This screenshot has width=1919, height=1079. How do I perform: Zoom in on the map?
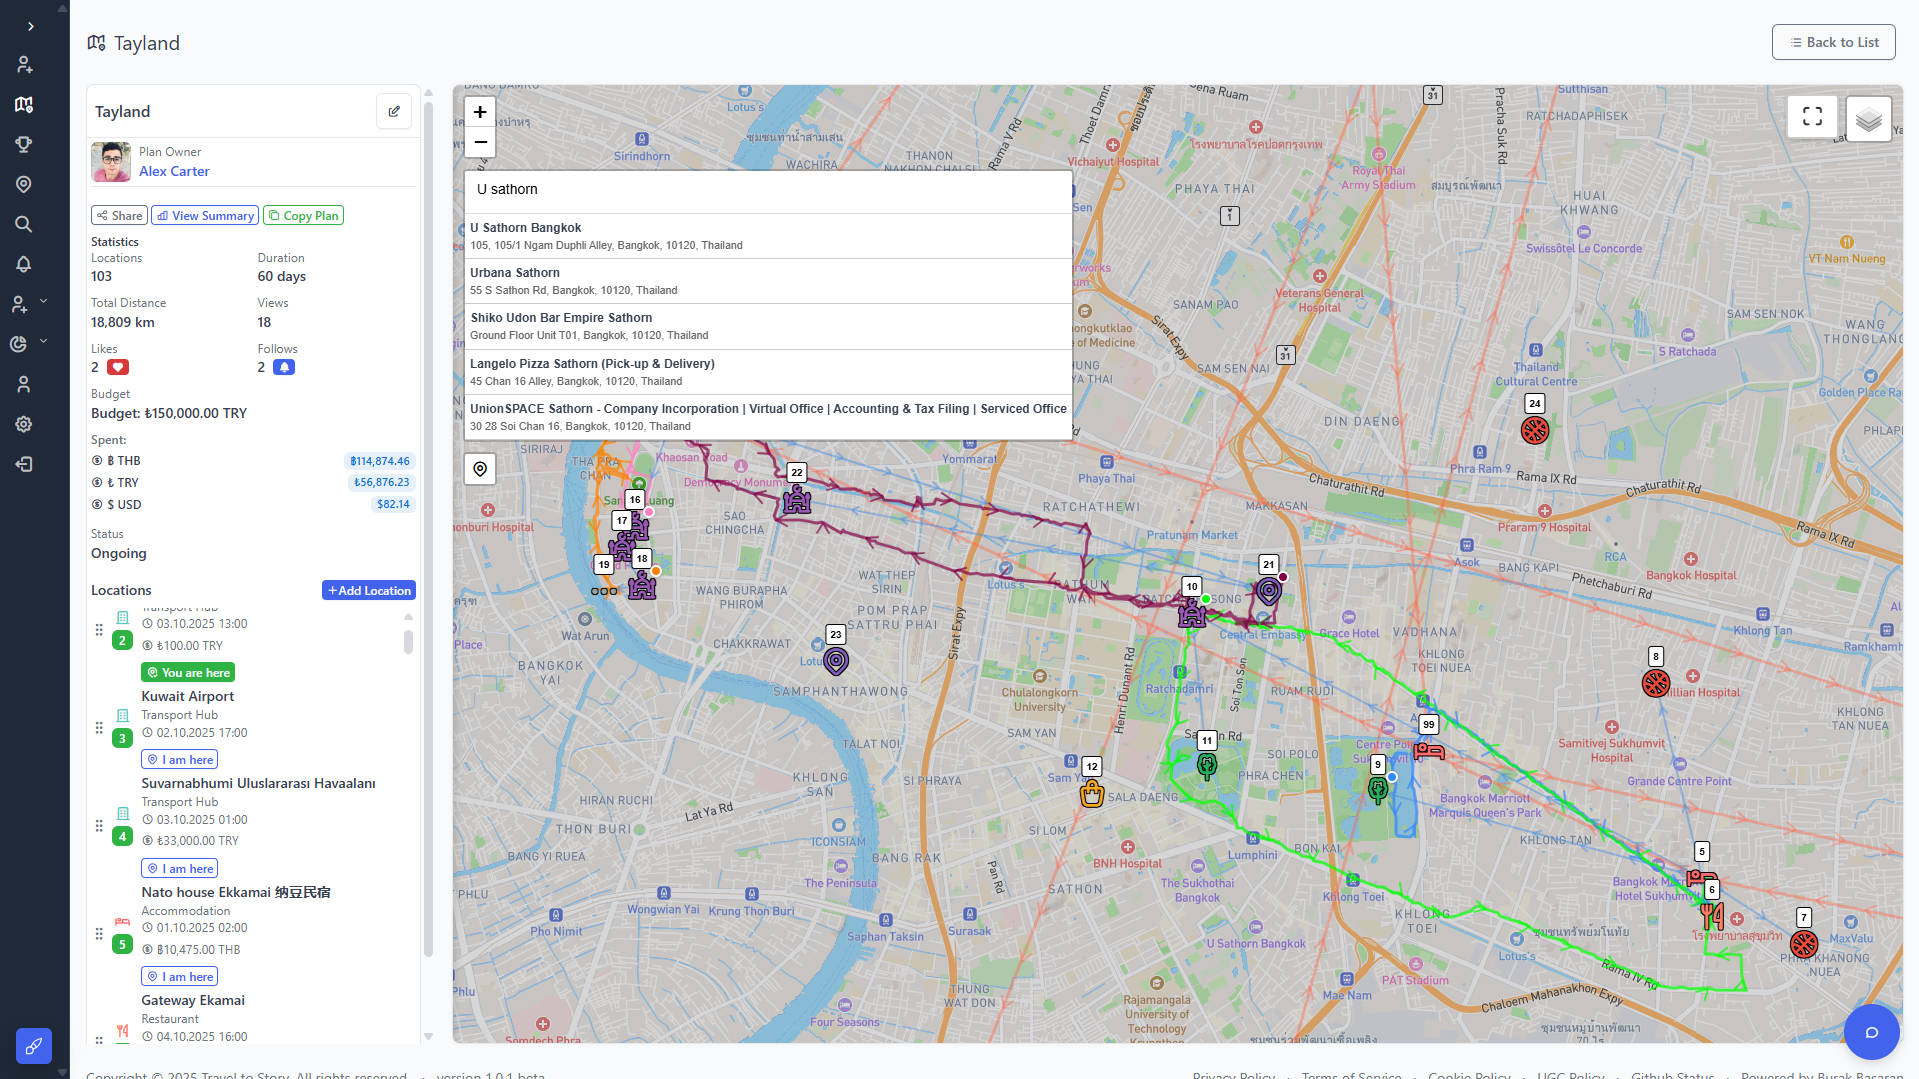(x=480, y=112)
